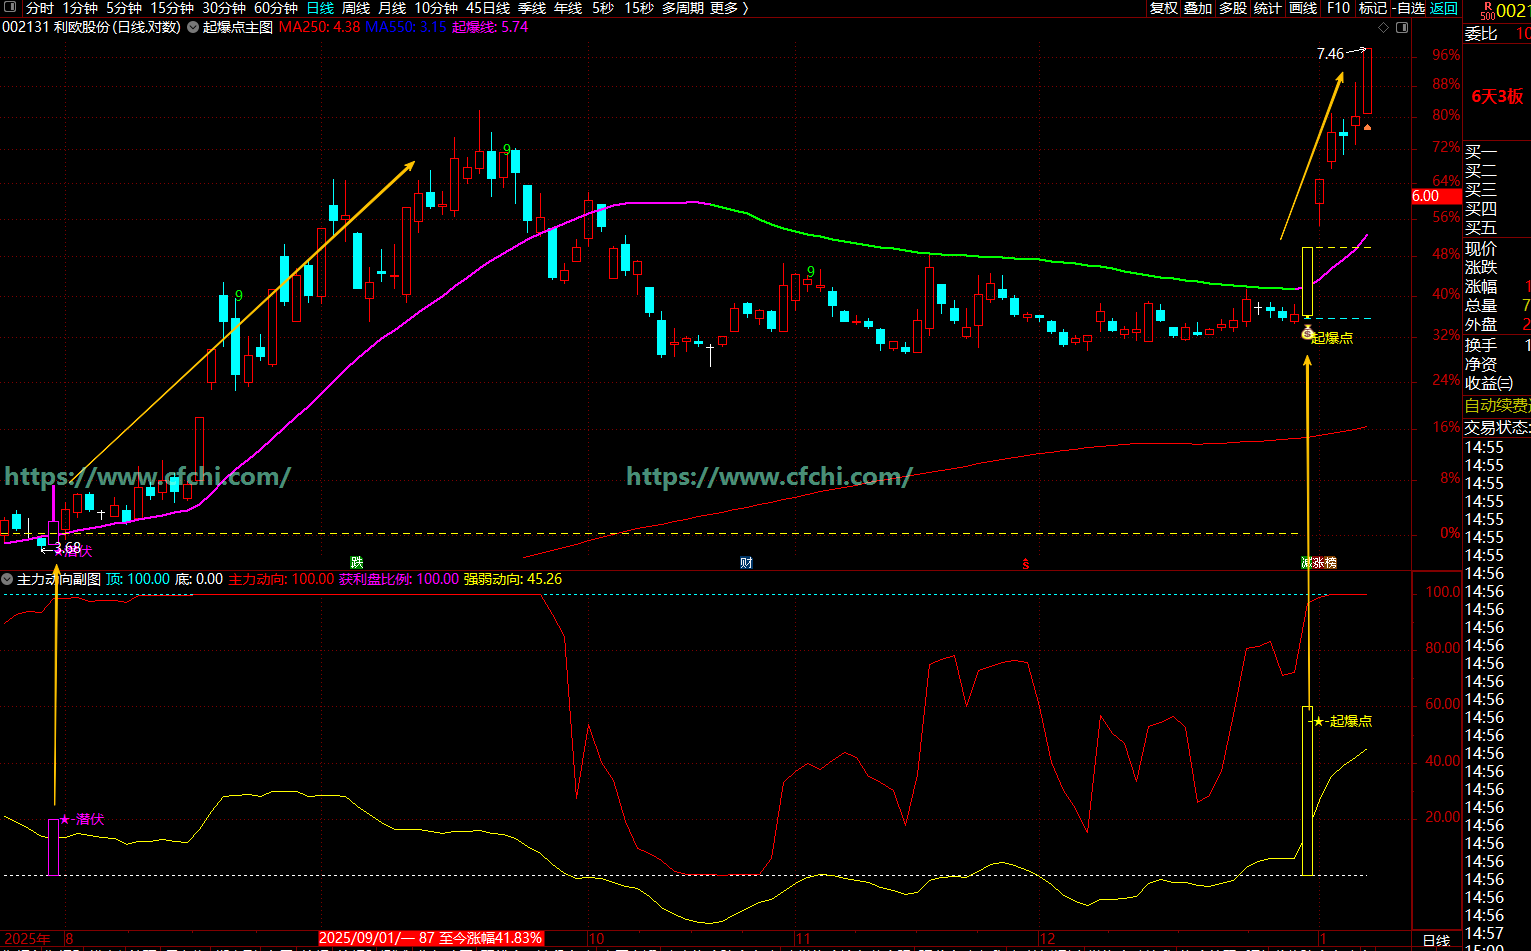This screenshot has width=1531, height=951.
Task: Click the 买五 bid row
Action: coord(1497,228)
